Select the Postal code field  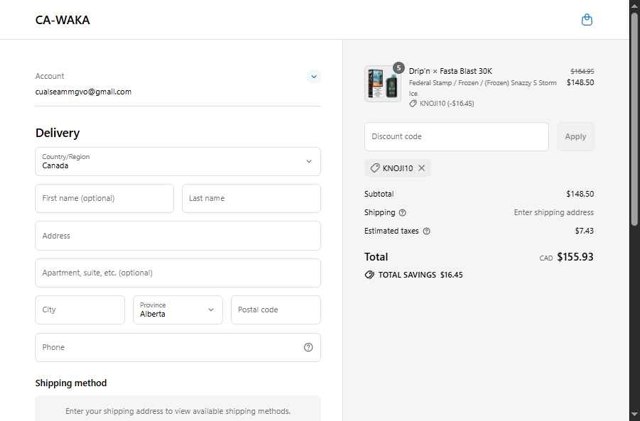point(276,310)
